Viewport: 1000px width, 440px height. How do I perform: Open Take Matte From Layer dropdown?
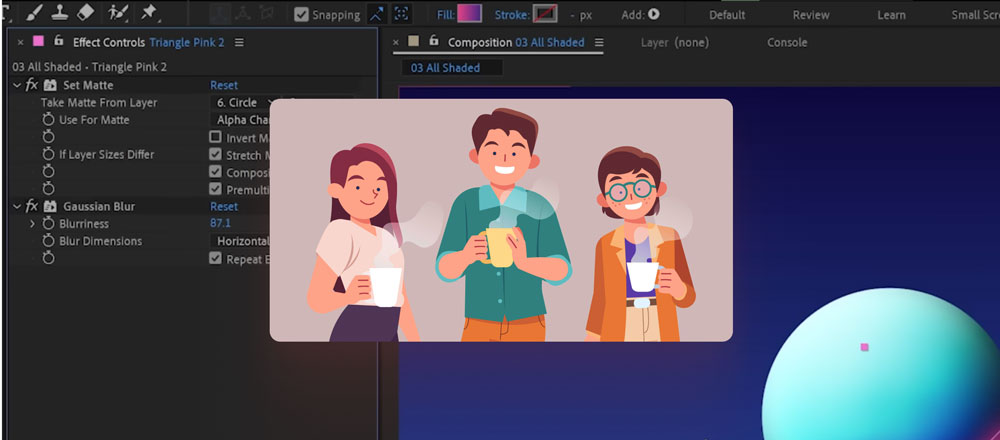pyautogui.click(x=246, y=103)
